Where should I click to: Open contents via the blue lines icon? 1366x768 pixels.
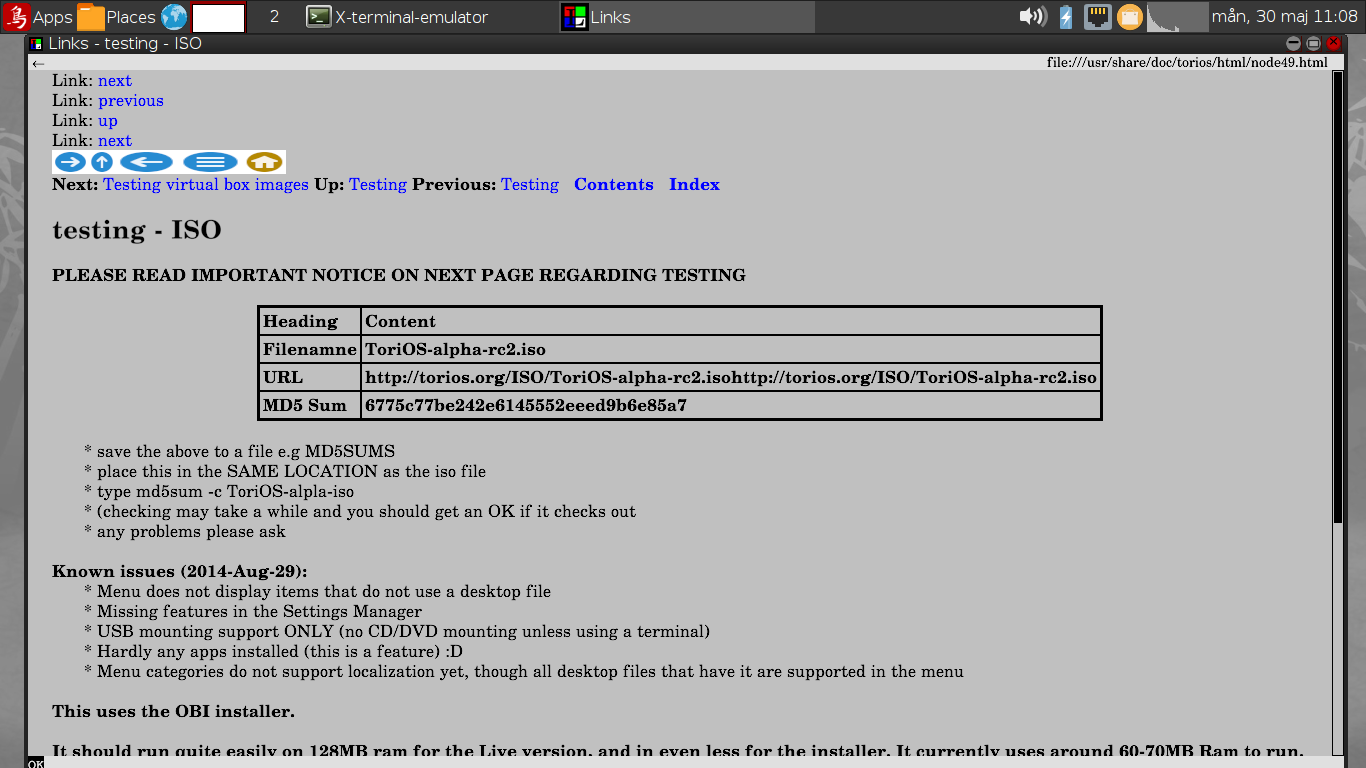point(210,162)
